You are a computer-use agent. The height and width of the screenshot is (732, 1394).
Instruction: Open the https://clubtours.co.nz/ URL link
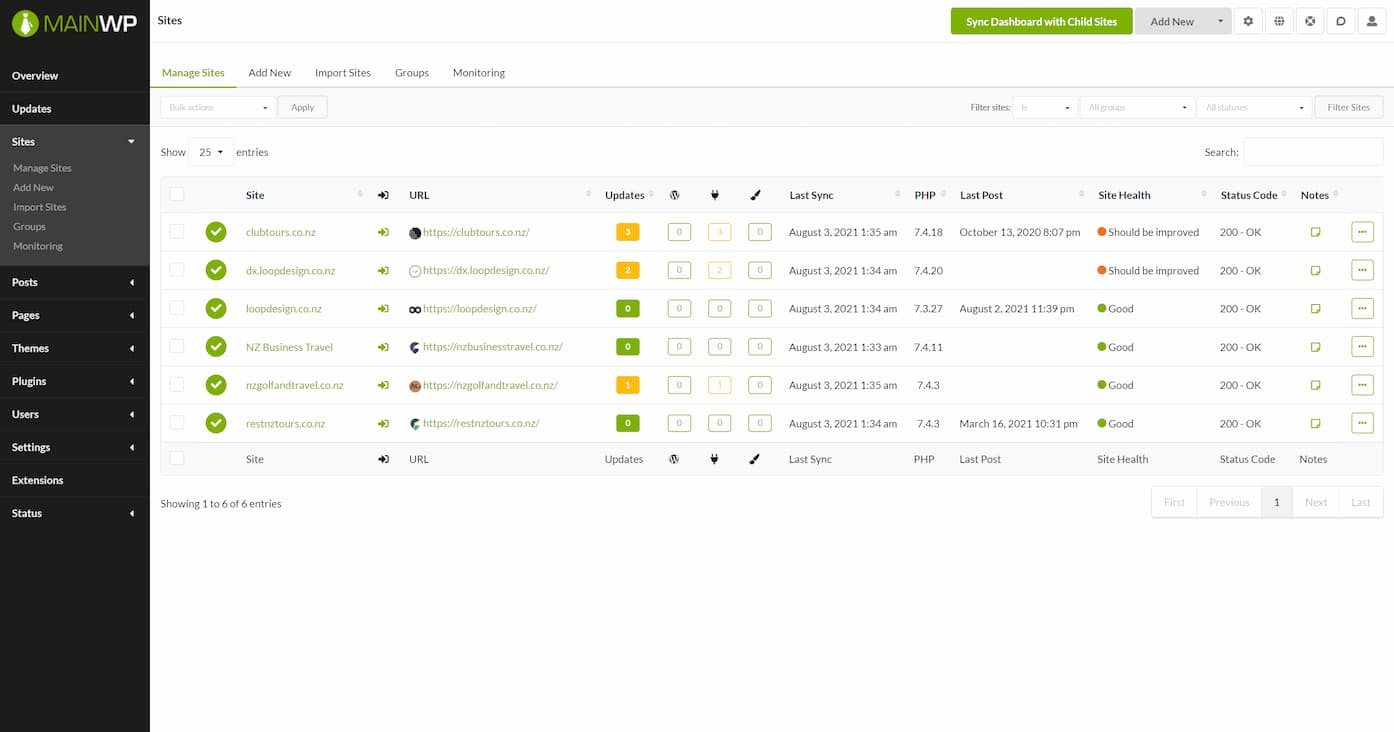[476, 232]
